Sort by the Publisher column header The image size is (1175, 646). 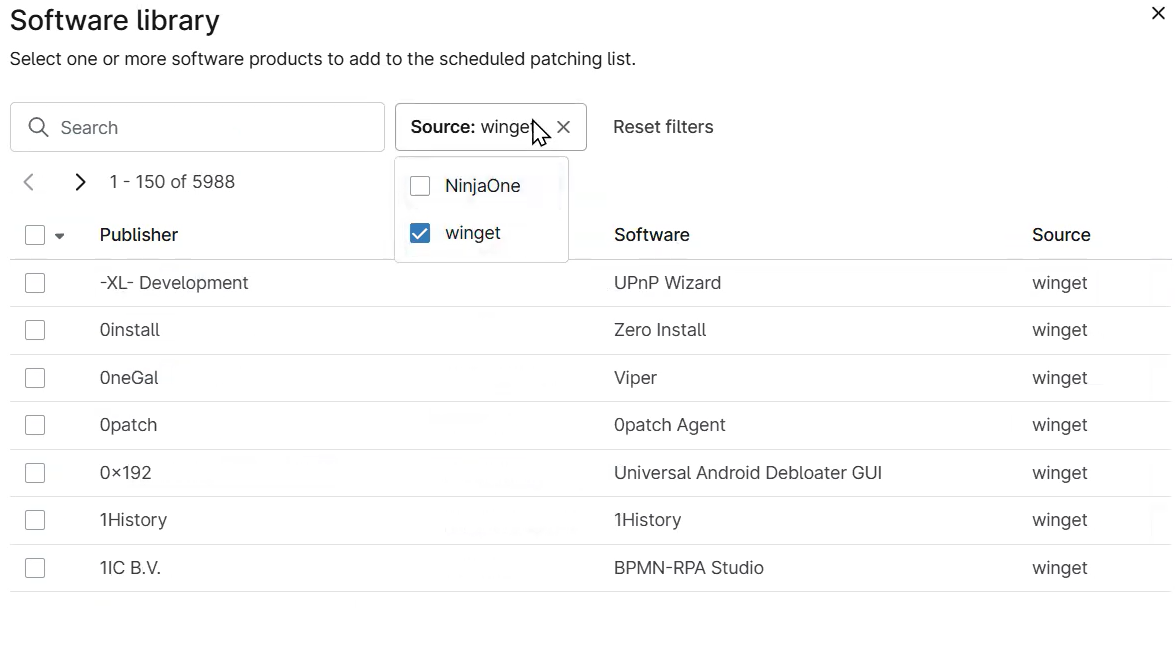(139, 235)
